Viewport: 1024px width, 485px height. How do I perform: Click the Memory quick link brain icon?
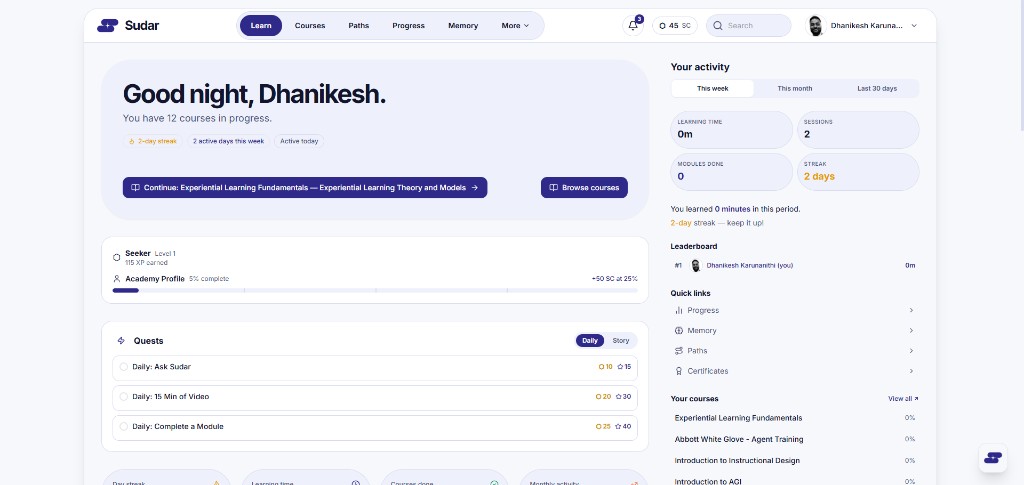679,331
